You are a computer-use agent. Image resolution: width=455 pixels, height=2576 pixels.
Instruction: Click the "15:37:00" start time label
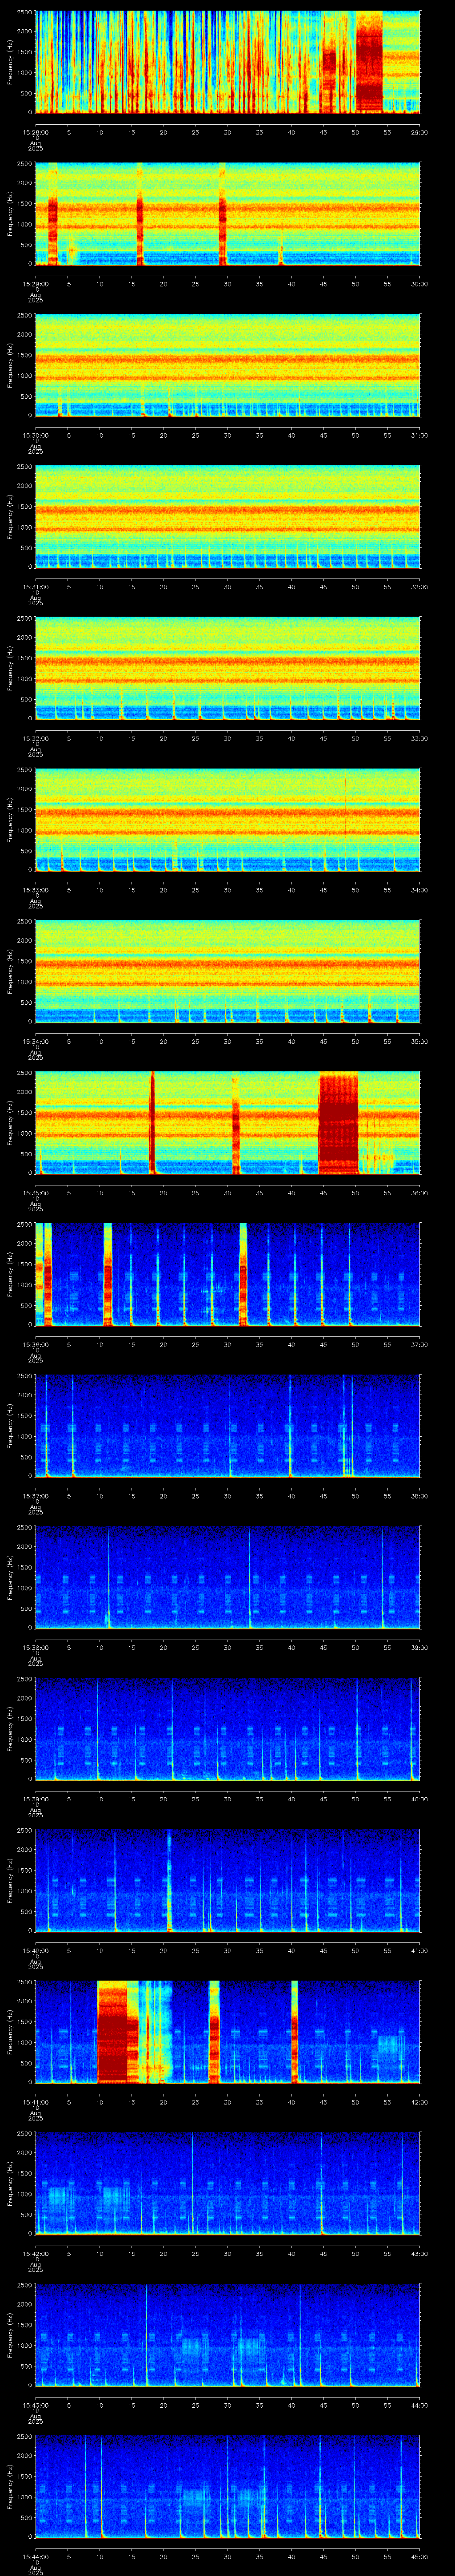36,1496
